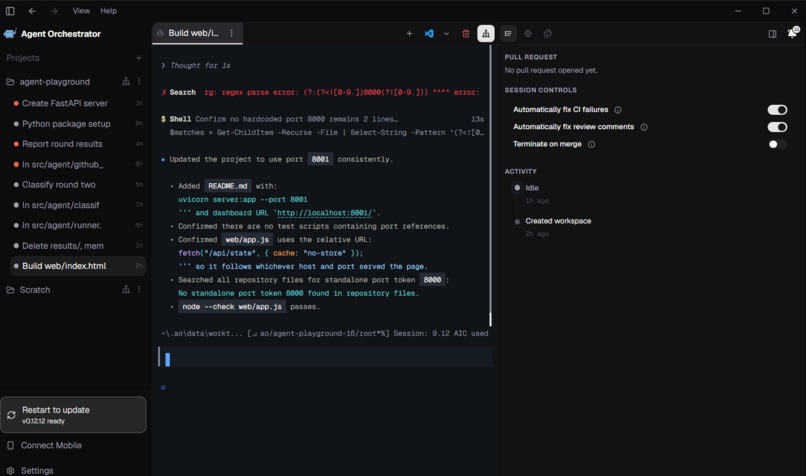806x476 pixels.
Task: Open the Help menu
Action: click(108, 11)
